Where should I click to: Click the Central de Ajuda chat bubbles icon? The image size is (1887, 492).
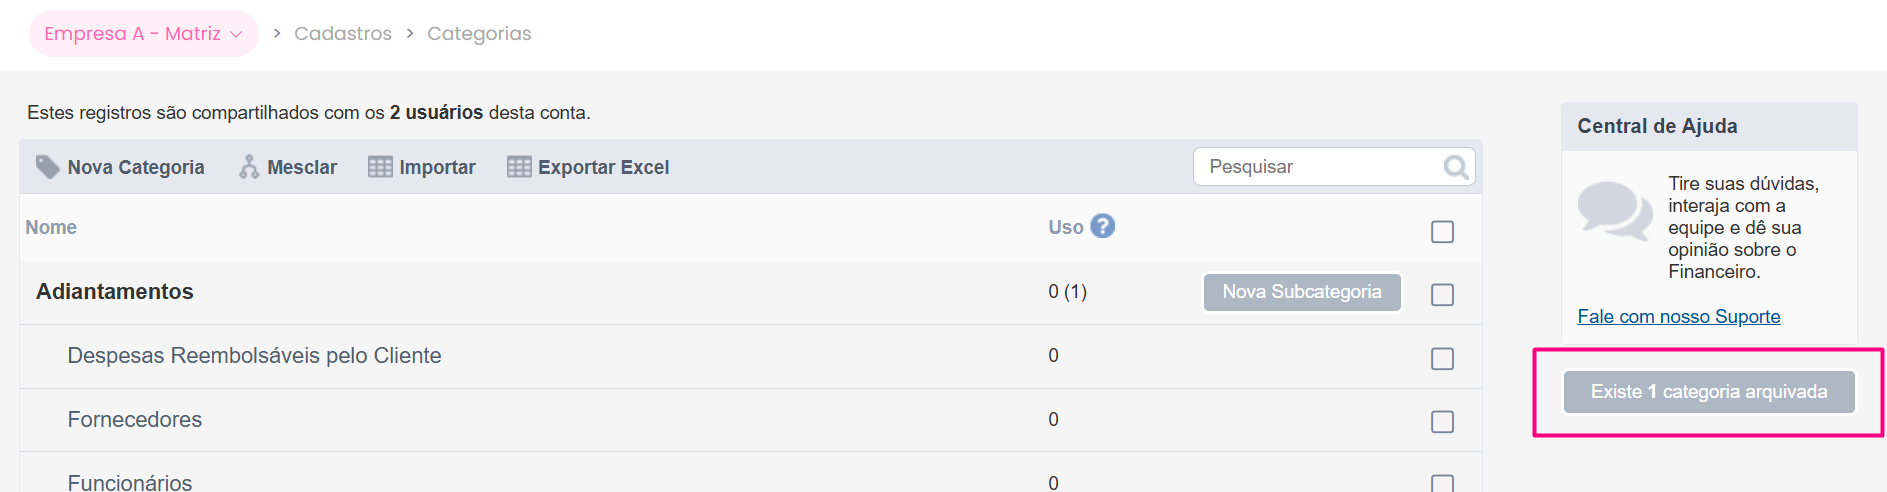[x=1614, y=210]
